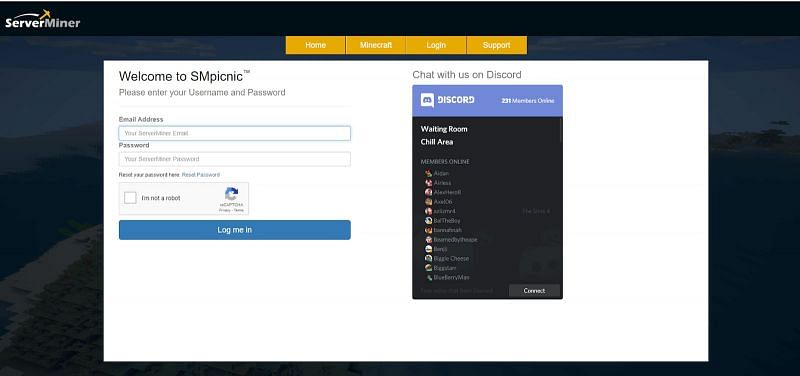This screenshot has width=800, height=376.
Task: Click the ServerMiner logo
Action: click(42, 20)
